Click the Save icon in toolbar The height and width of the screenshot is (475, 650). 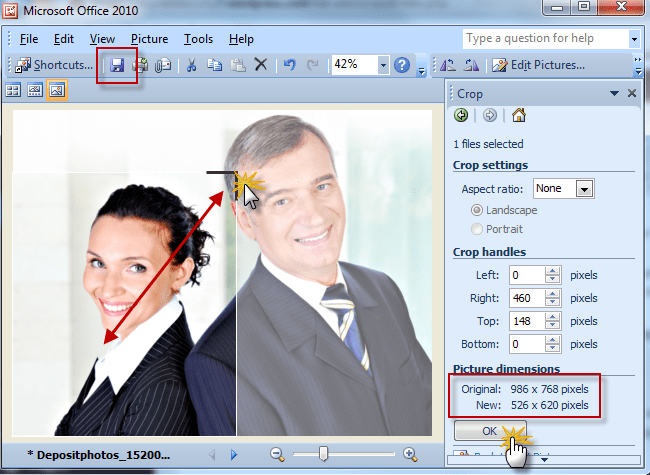click(x=117, y=65)
